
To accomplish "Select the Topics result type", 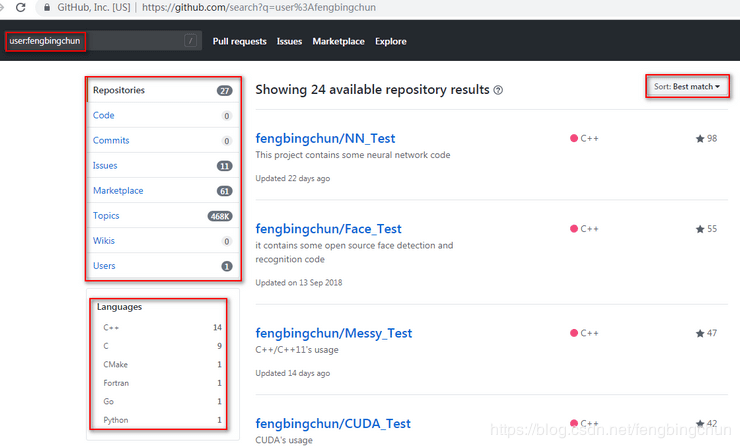I will [163, 216].
